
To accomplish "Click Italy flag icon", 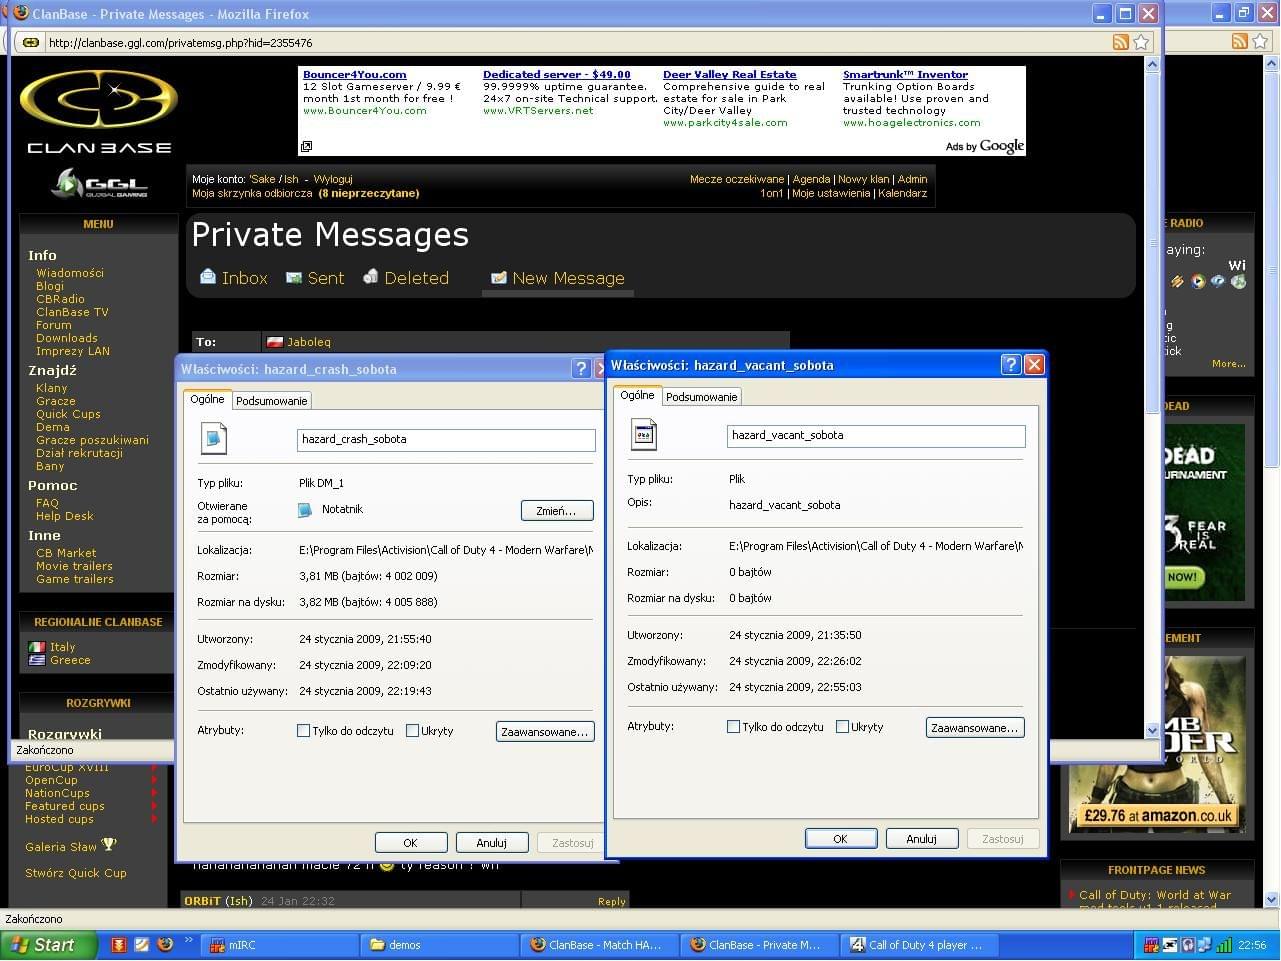I will click(37, 647).
